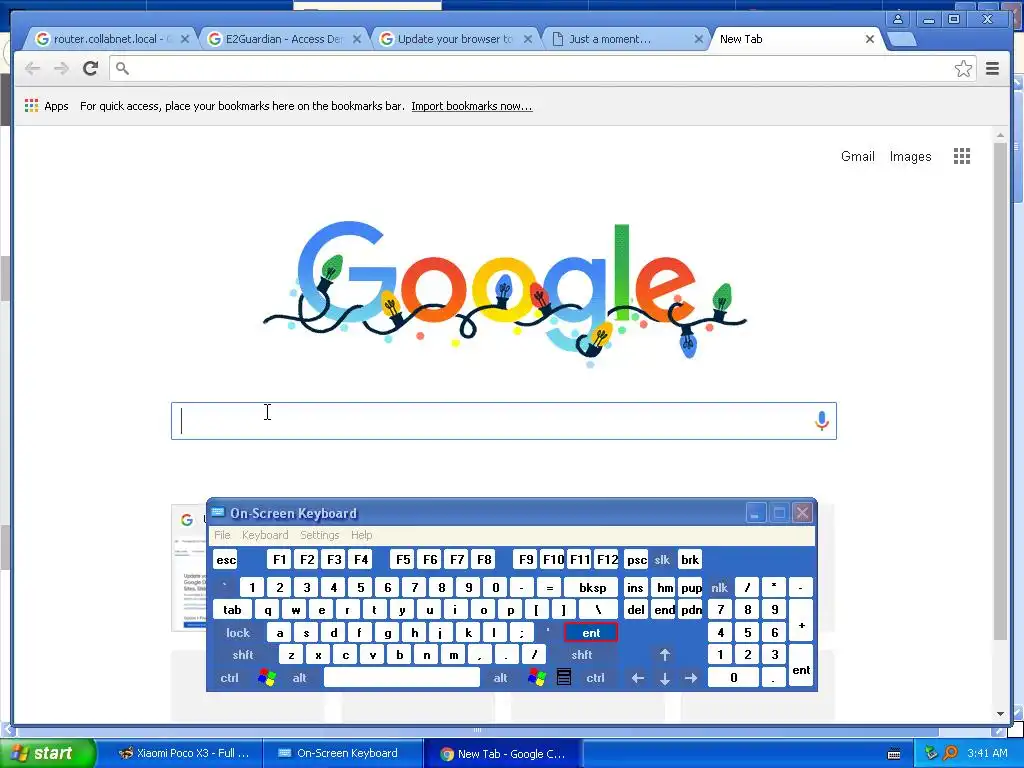Image resolution: width=1024 pixels, height=768 pixels.
Task: Open the Apps grid shortcut in bookmarks bar
Action: pos(46,106)
